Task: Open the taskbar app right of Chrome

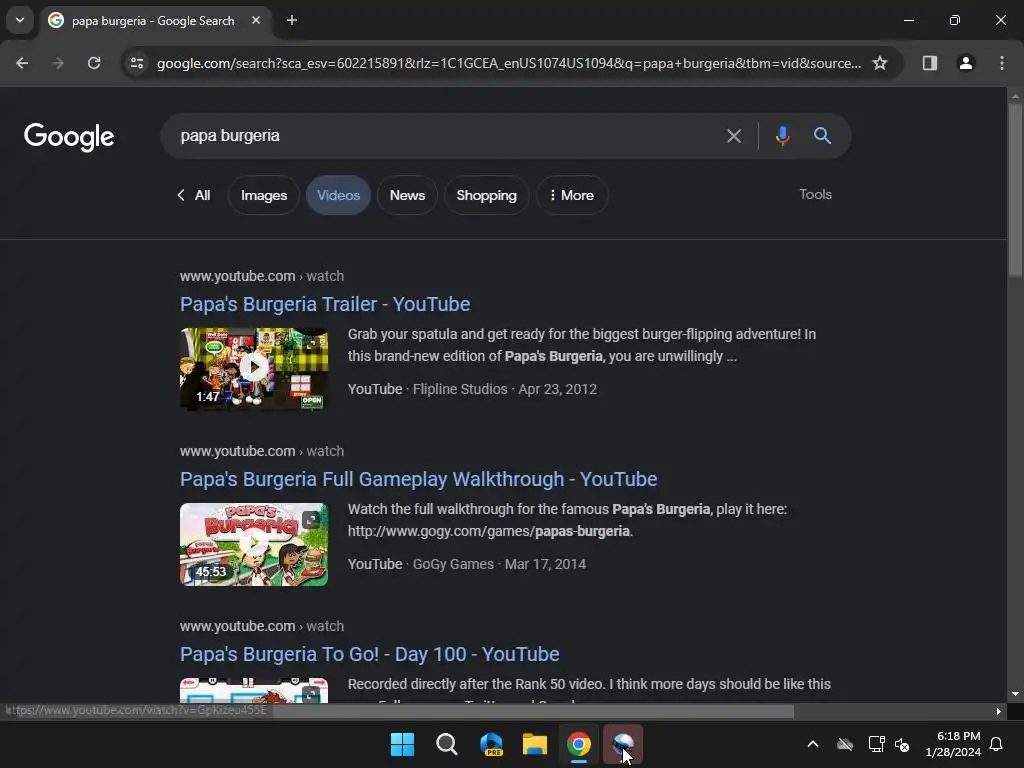Action: pyautogui.click(x=623, y=744)
